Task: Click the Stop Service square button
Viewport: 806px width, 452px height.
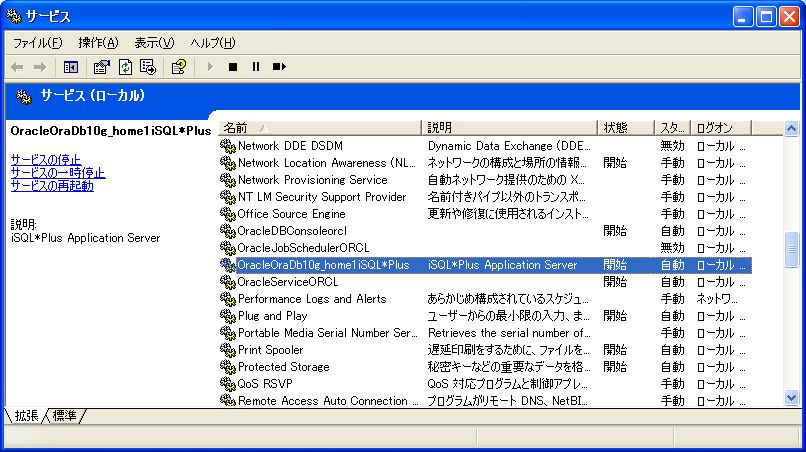Action: tap(233, 67)
